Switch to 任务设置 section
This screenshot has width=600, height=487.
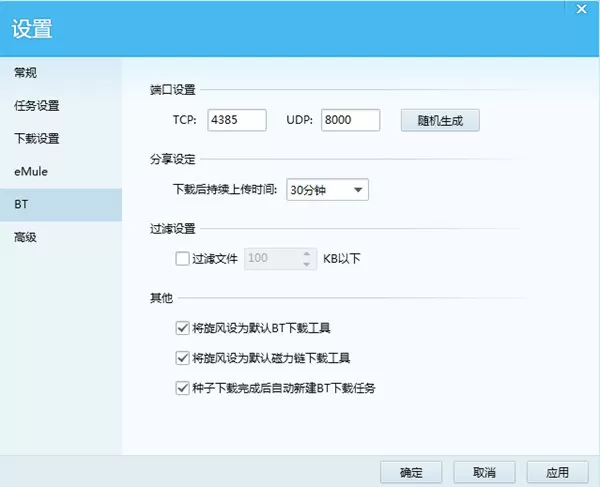[61, 106]
